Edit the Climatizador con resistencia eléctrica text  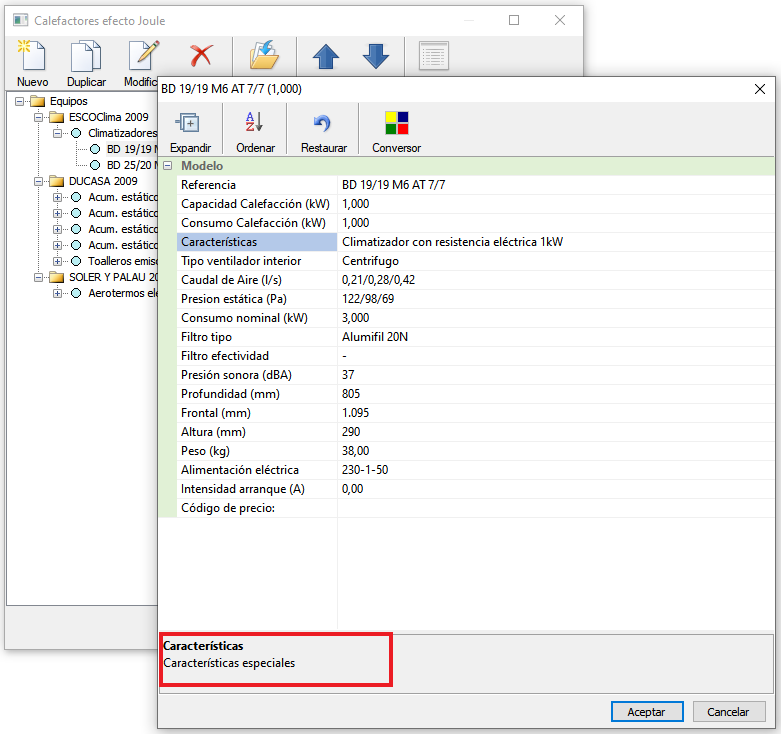pos(555,242)
